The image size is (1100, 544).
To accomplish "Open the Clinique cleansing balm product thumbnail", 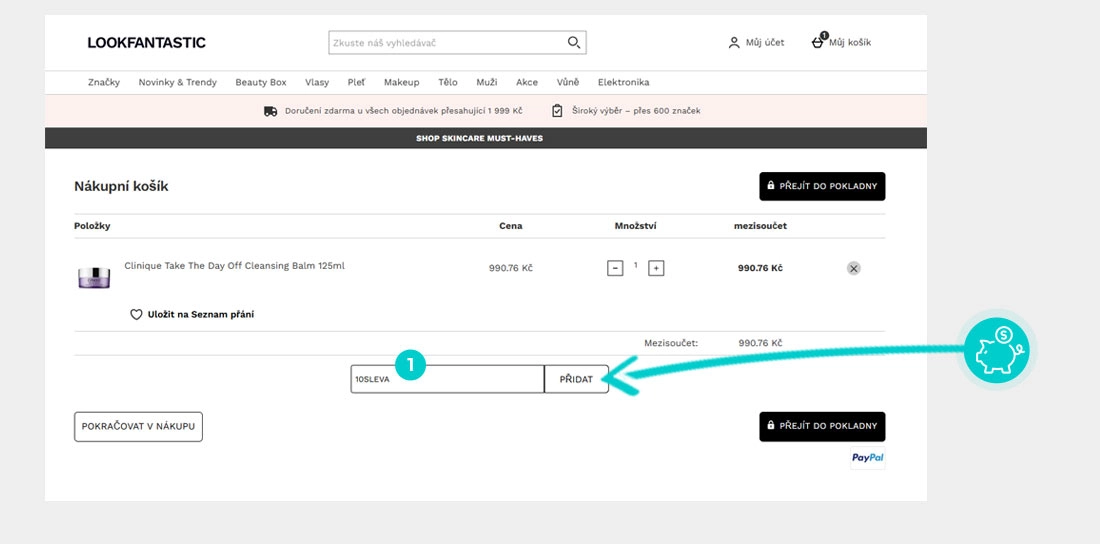I will pyautogui.click(x=94, y=275).
